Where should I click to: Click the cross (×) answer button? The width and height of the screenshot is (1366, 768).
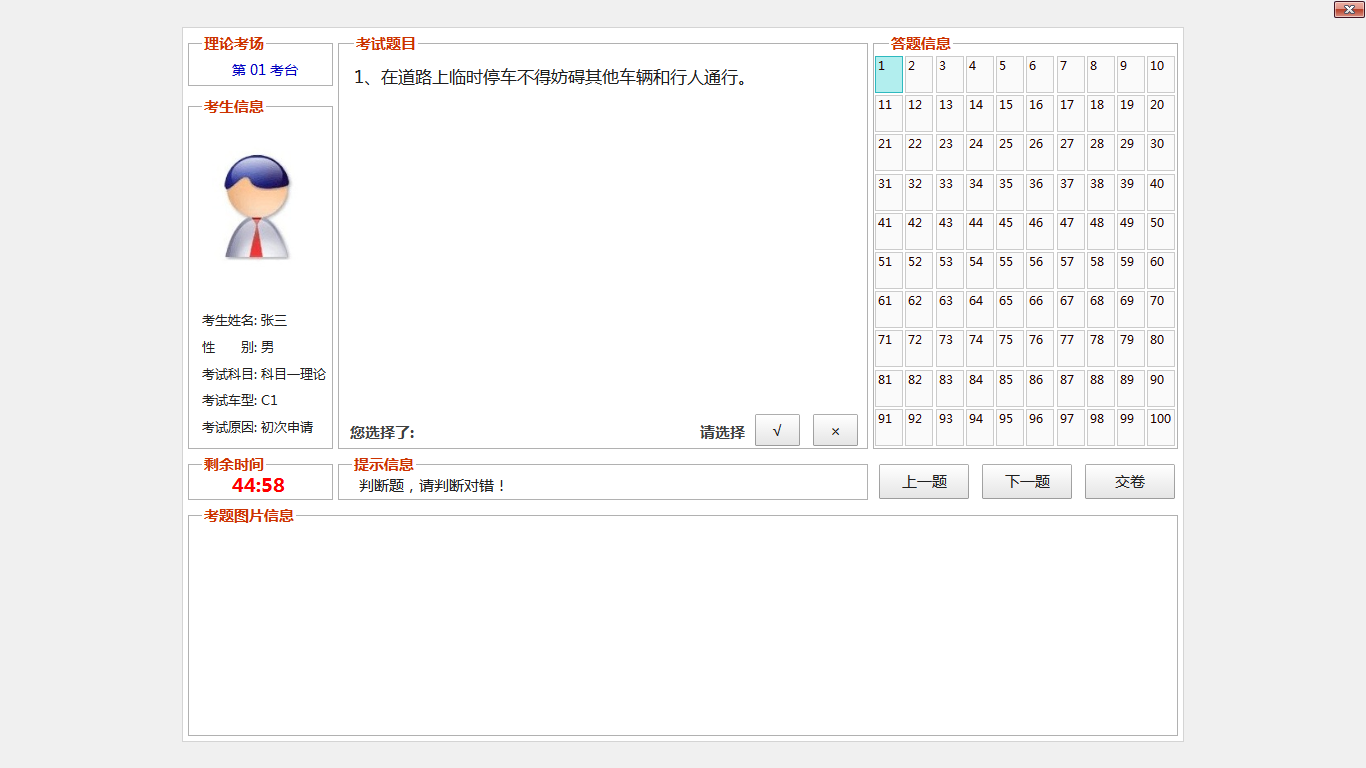835,431
